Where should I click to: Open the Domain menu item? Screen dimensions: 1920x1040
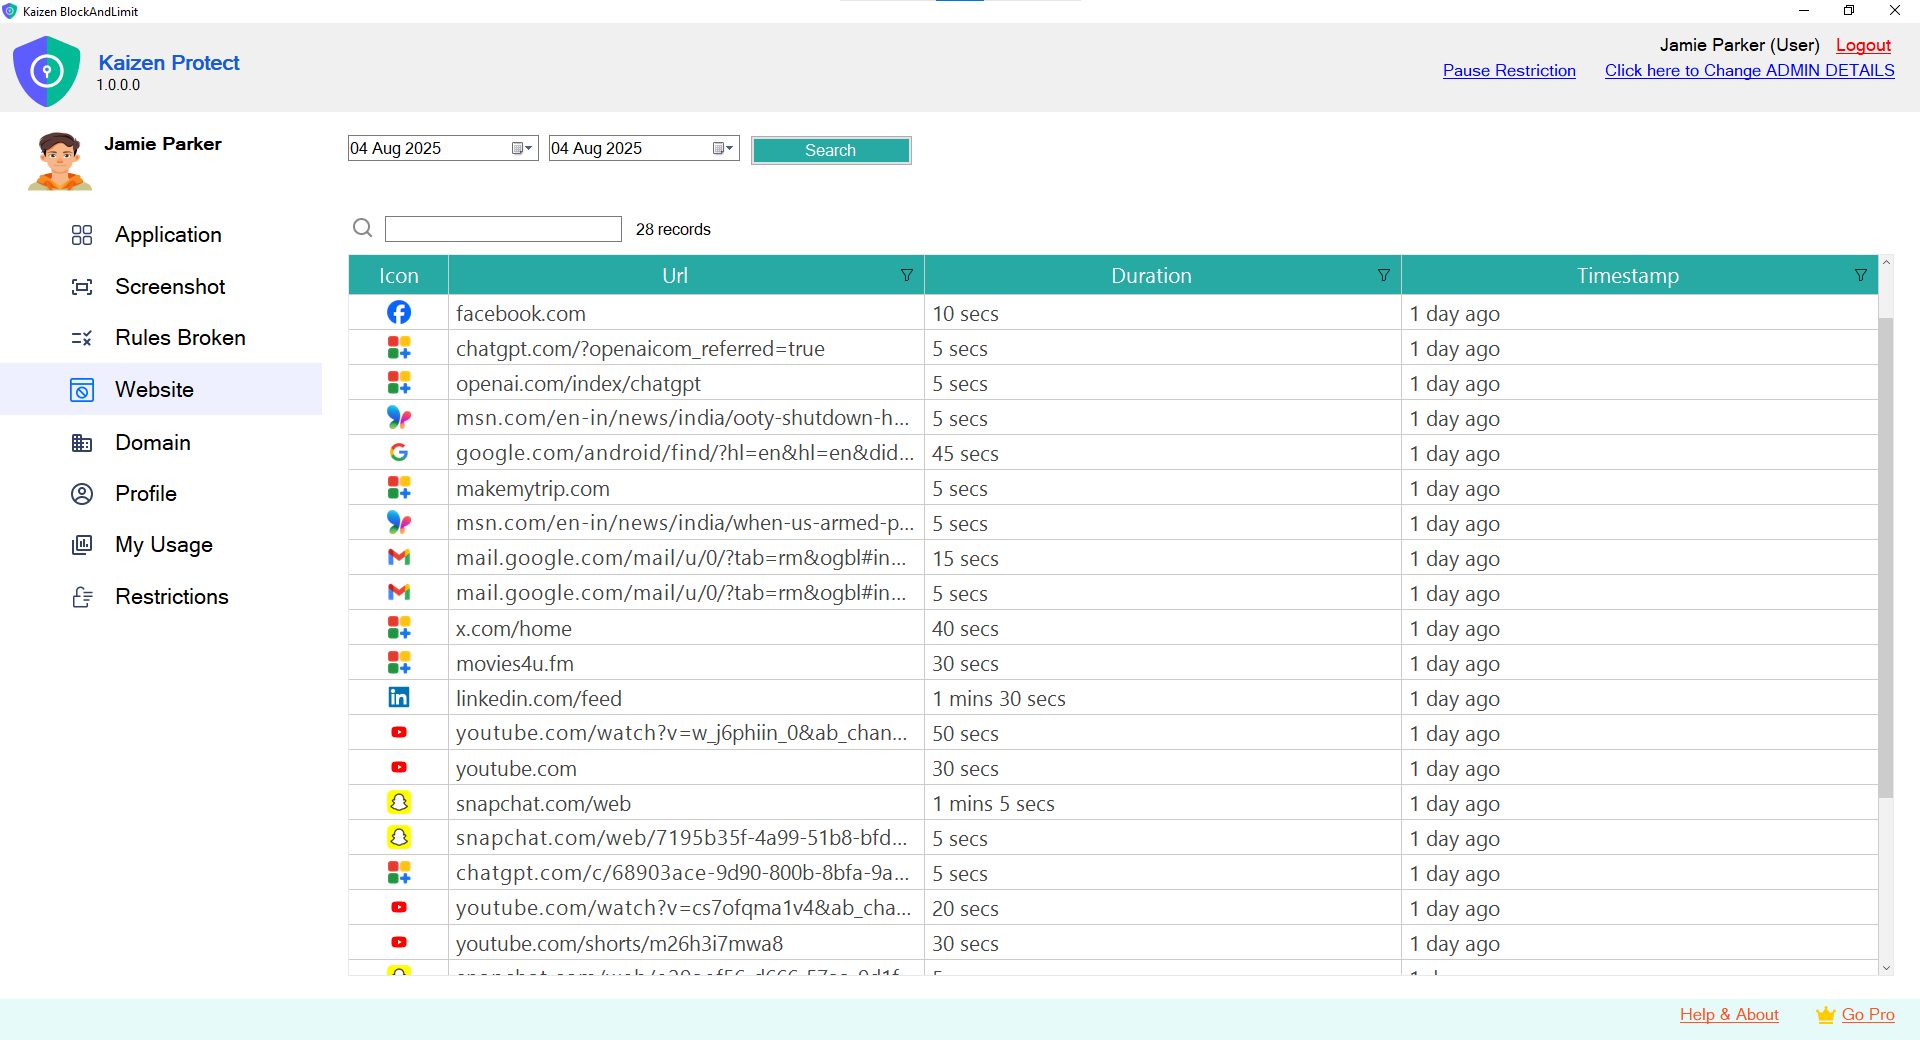(153, 443)
